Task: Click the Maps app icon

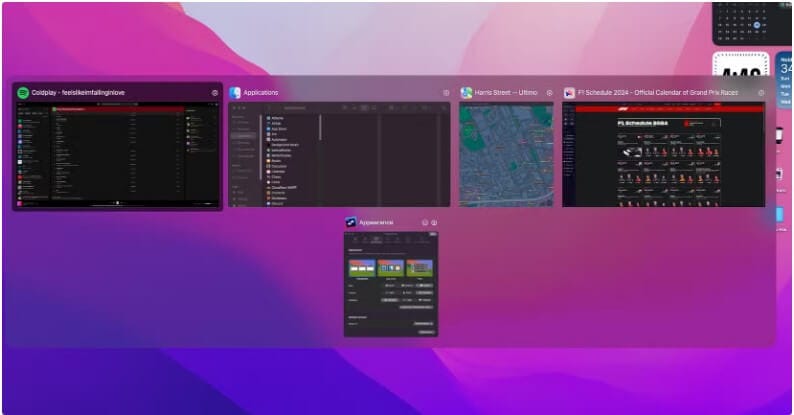Action: [466, 93]
